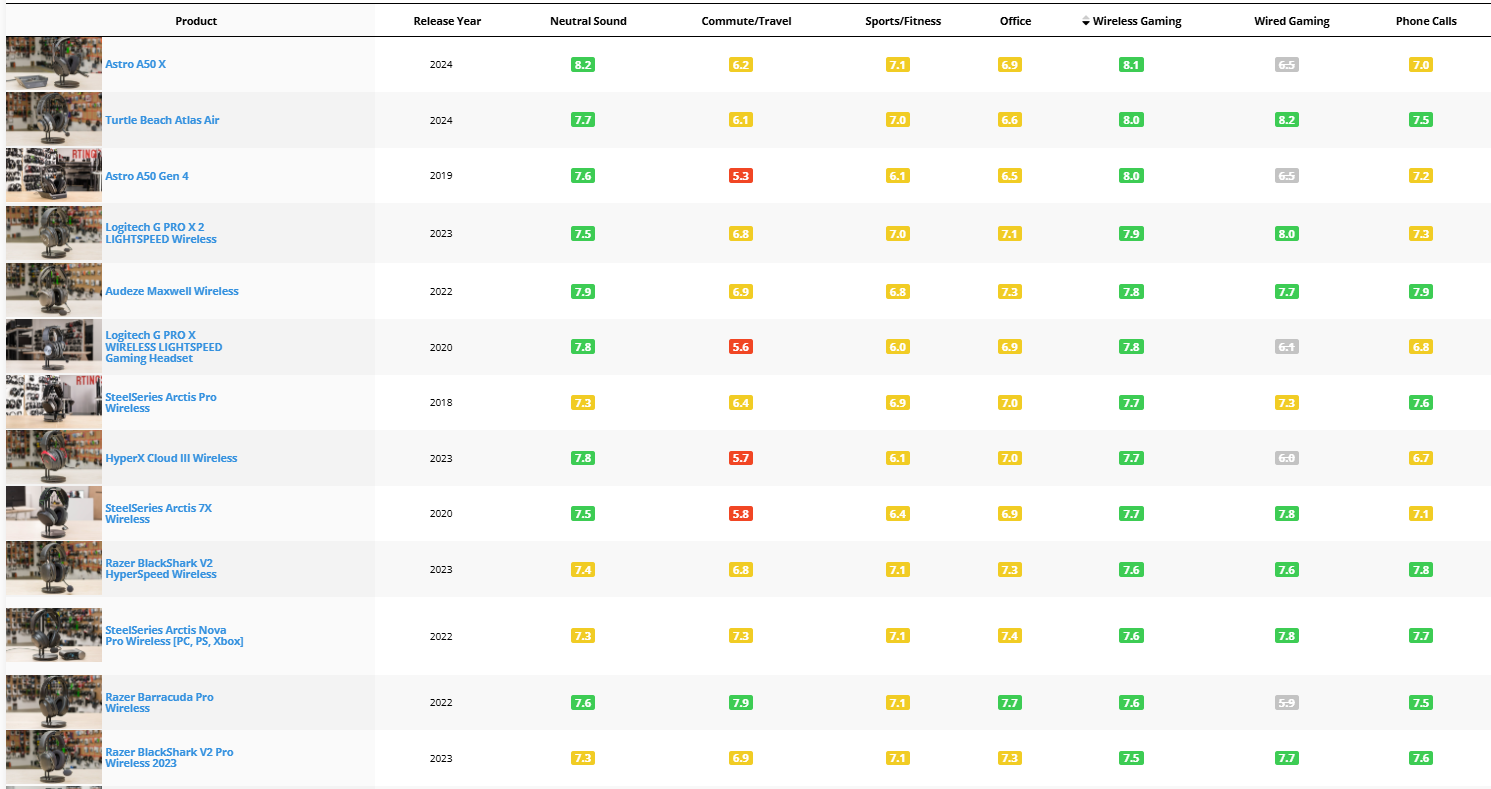Click the sort arrow beside Wireless Gaming

point(1086,22)
